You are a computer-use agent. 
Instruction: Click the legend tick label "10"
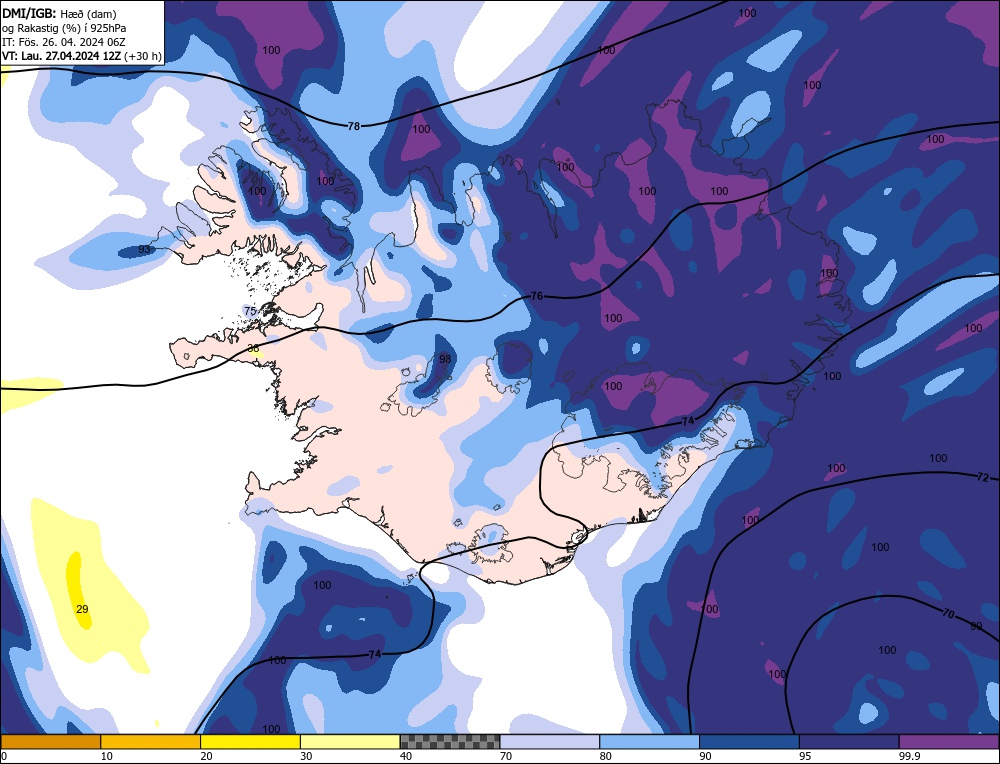[x=107, y=756]
